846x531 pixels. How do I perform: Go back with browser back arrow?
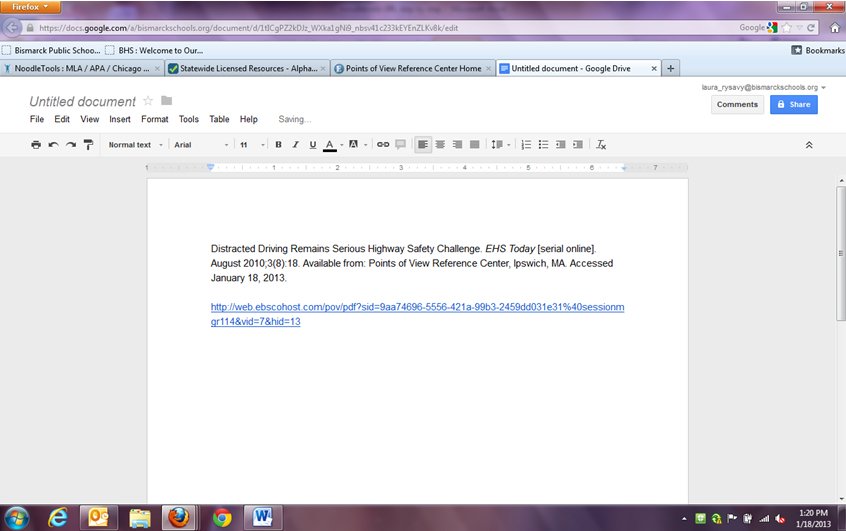12,28
